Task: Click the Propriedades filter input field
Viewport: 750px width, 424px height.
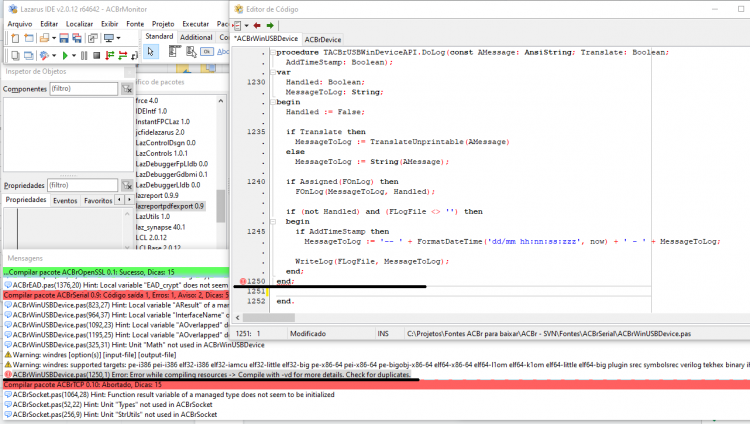Action: pos(83,185)
